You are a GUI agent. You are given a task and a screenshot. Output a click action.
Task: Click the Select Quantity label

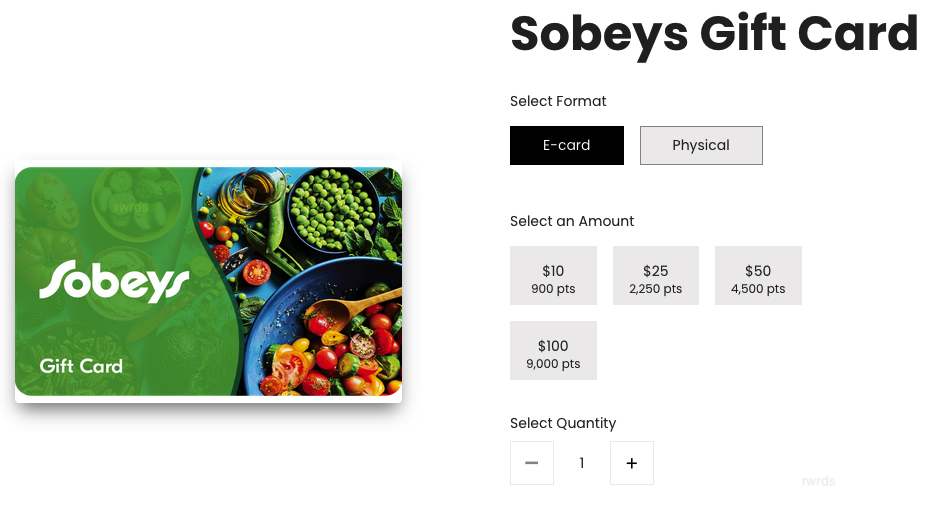[563, 423]
